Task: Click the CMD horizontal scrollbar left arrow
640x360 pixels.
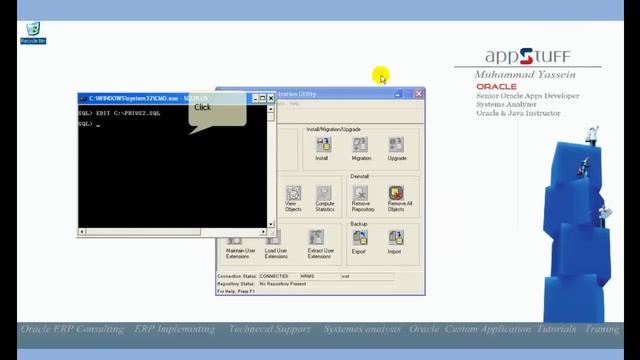Action: pyautogui.click(x=82, y=231)
